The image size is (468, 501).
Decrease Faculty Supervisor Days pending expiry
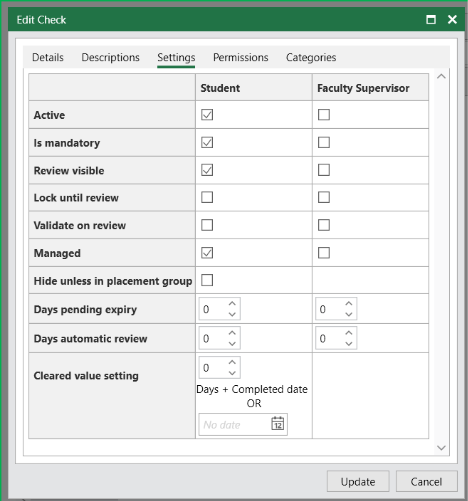(349, 314)
